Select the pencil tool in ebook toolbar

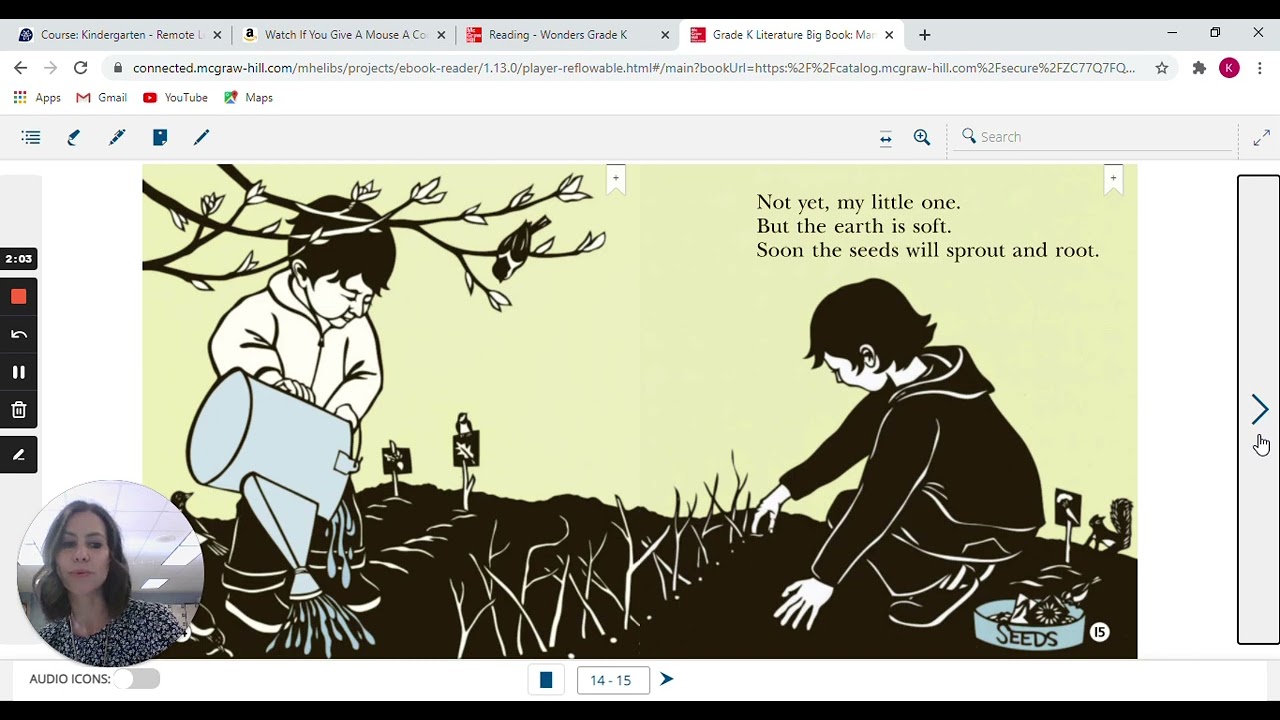tap(202, 137)
